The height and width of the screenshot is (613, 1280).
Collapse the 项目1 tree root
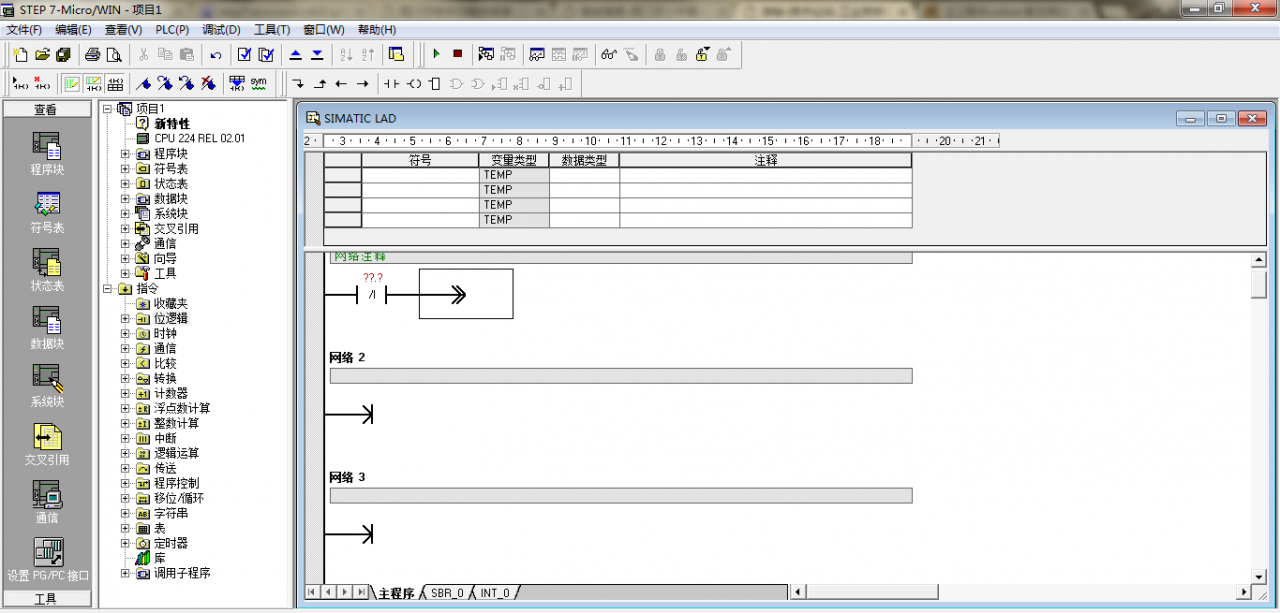click(108, 109)
